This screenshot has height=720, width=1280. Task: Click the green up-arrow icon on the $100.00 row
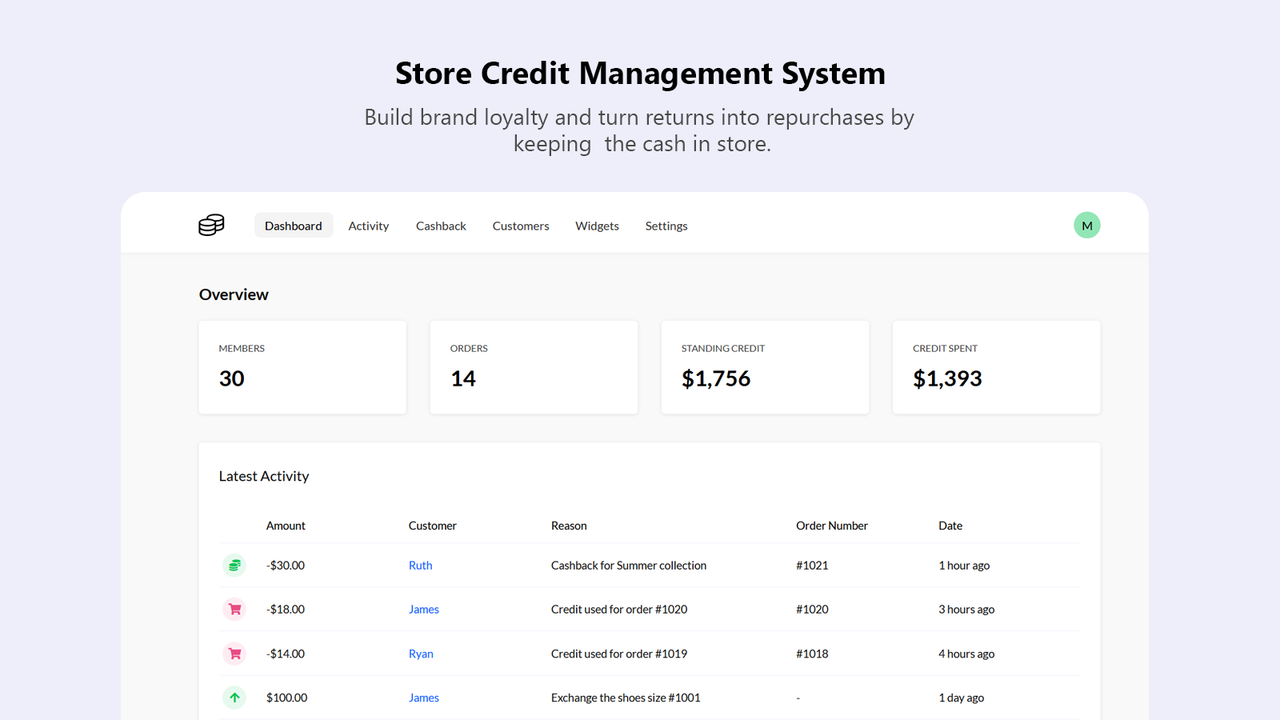click(x=234, y=698)
